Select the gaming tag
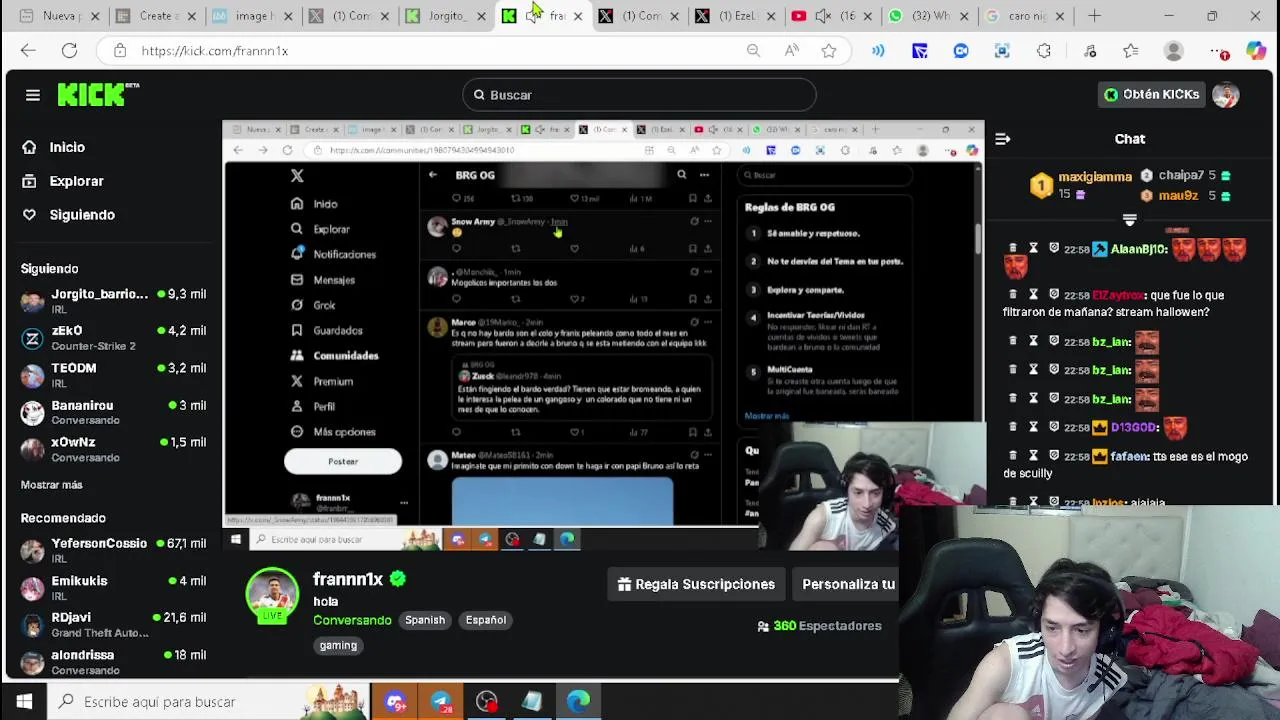Image resolution: width=1280 pixels, height=720 pixels. [338, 646]
